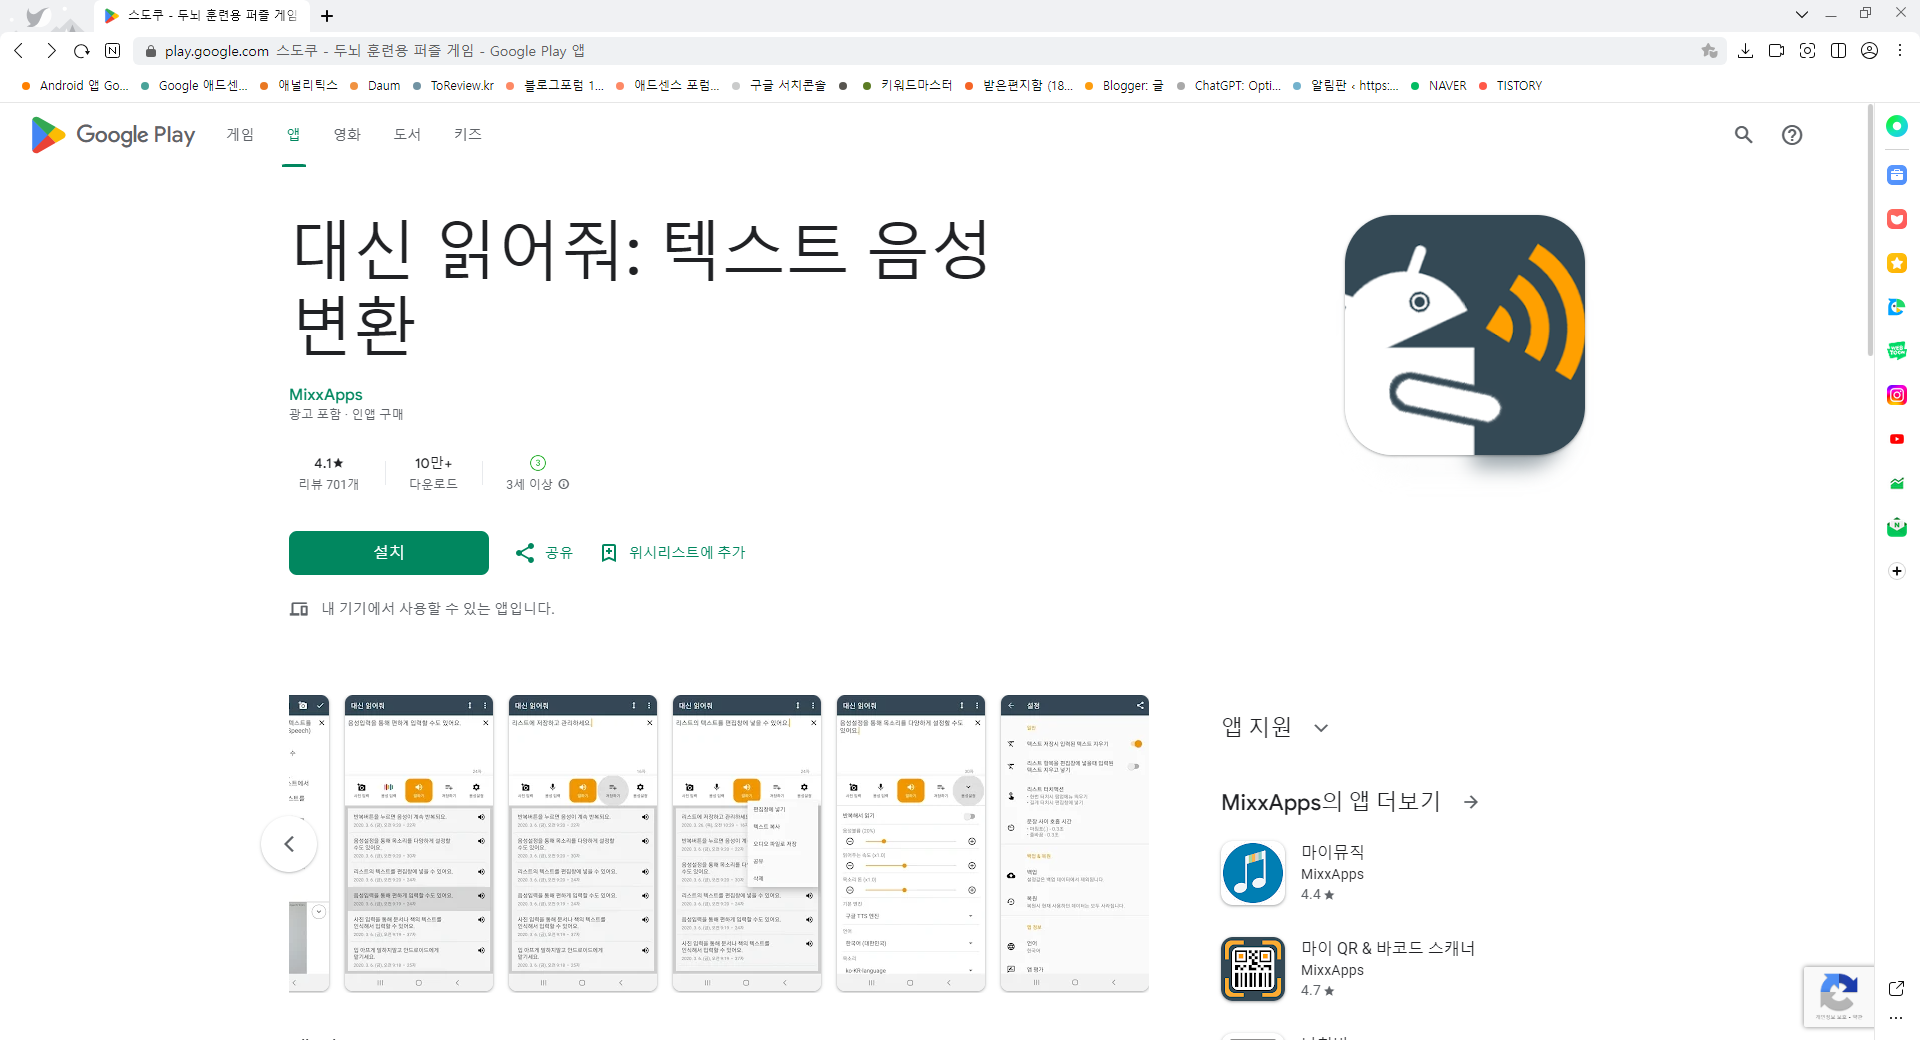Switch to the 도서 tab

coord(406,134)
